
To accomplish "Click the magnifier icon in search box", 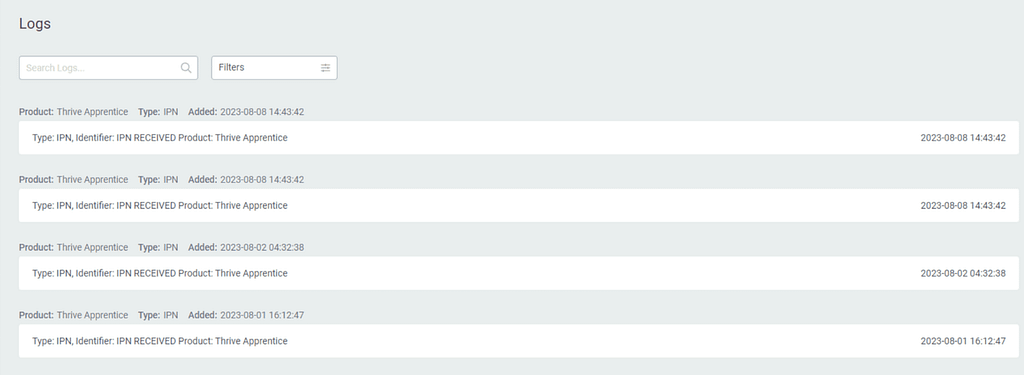I will tap(185, 68).
